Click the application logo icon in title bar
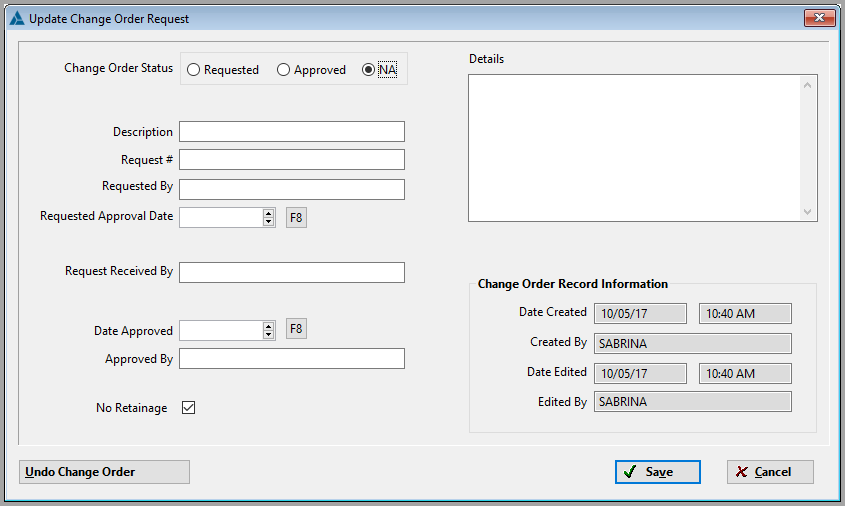 pyautogui.click(x=16, y=18)
